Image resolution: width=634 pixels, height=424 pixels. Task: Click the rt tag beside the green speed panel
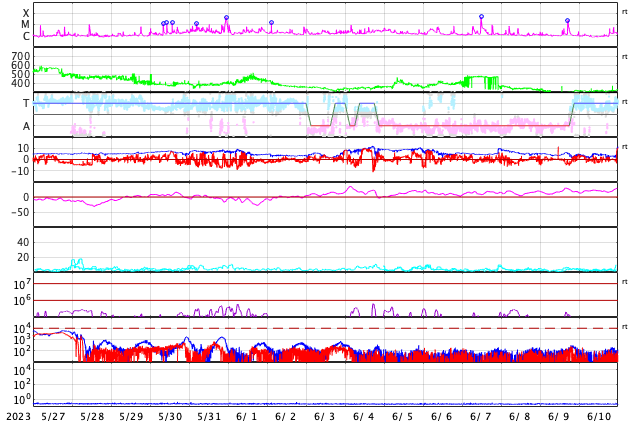click(x=625, y=57)
